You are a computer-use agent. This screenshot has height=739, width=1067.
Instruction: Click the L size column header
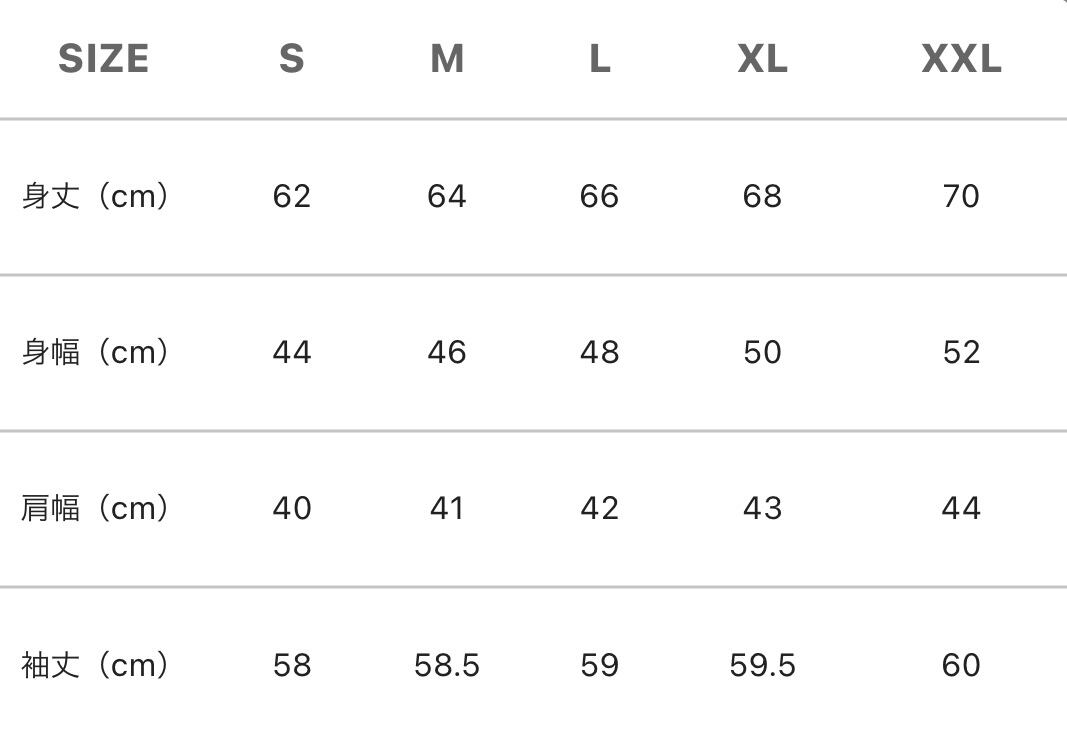pyautogui.click(x=599, y=59)
